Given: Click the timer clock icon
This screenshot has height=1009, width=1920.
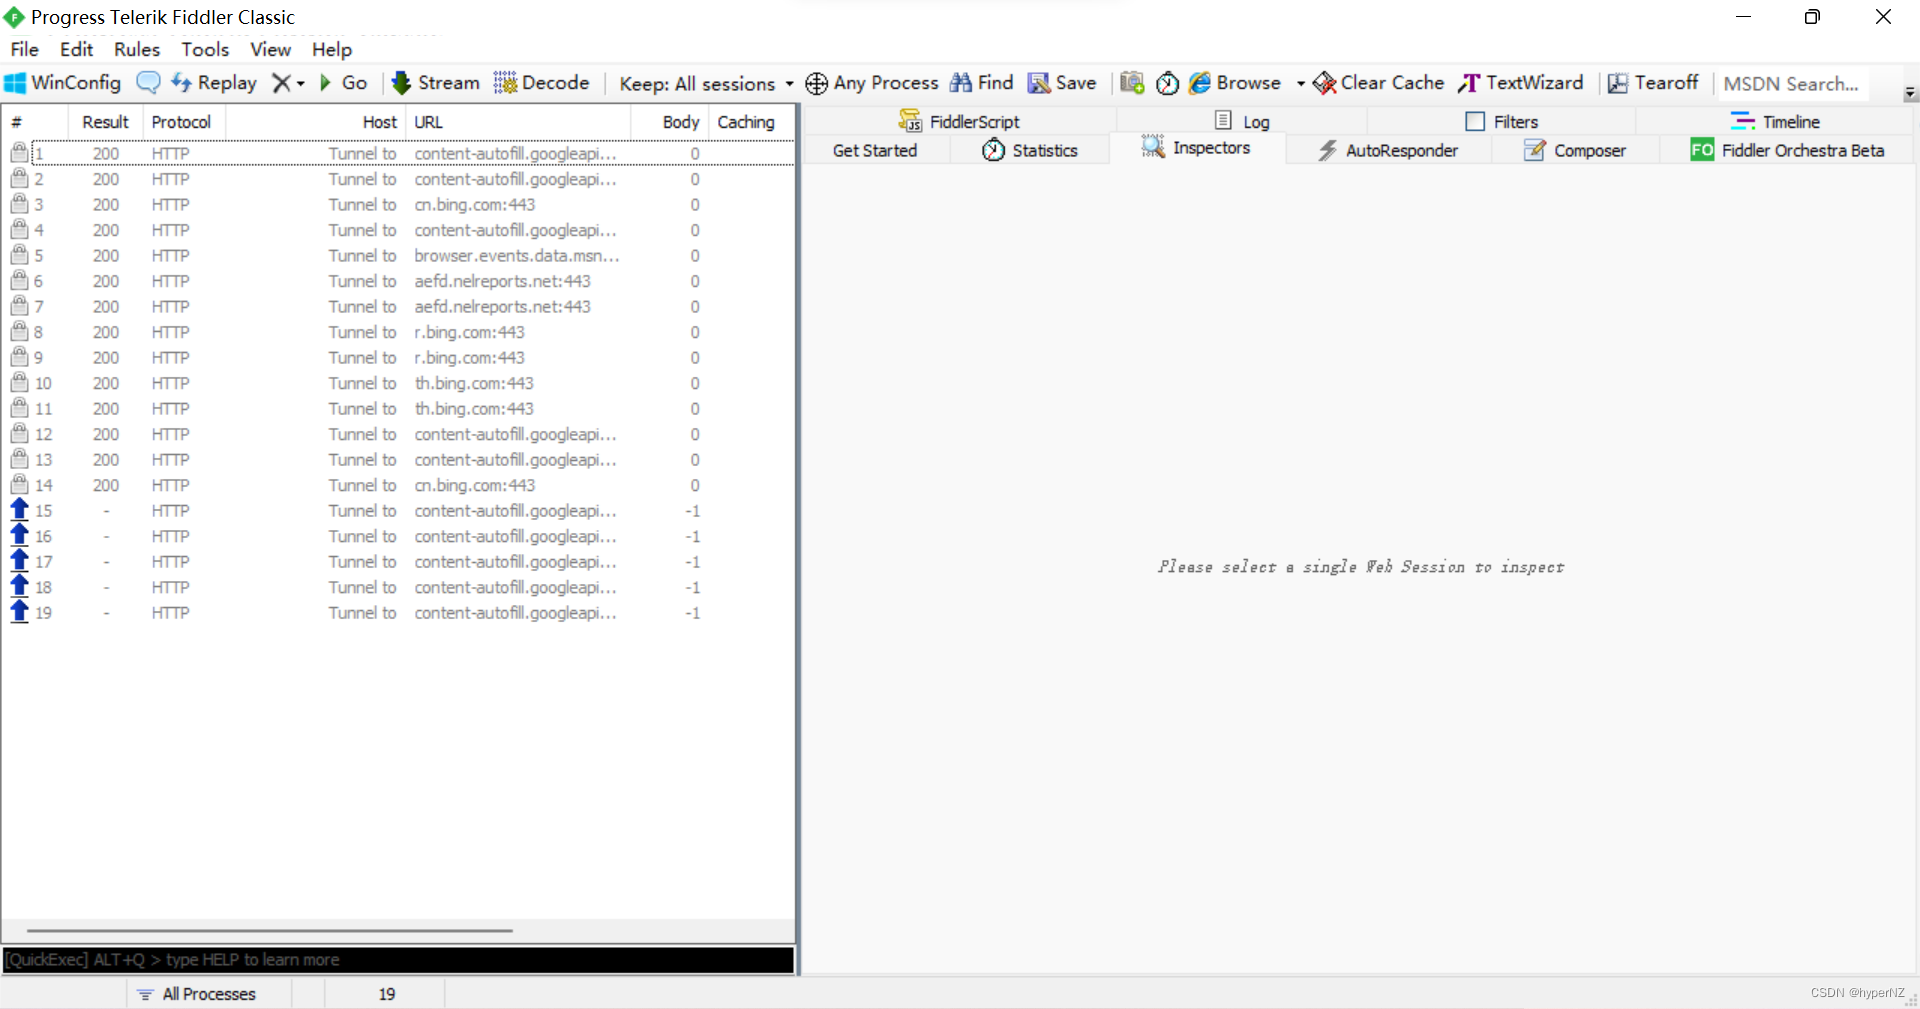Looking at the screenshot, I should (1167, 83).
